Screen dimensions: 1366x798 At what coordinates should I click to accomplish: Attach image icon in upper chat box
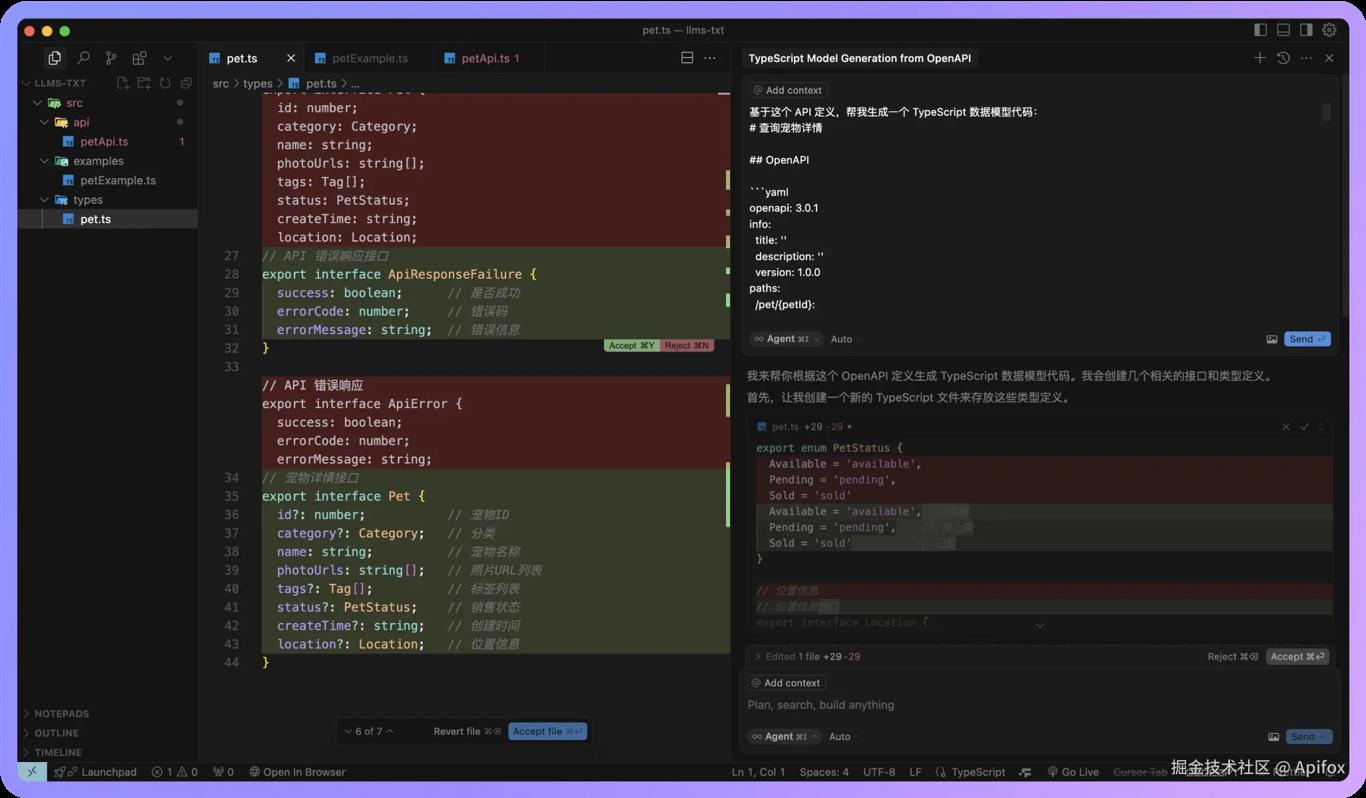pyautogui.click(x=1272, y=339)
